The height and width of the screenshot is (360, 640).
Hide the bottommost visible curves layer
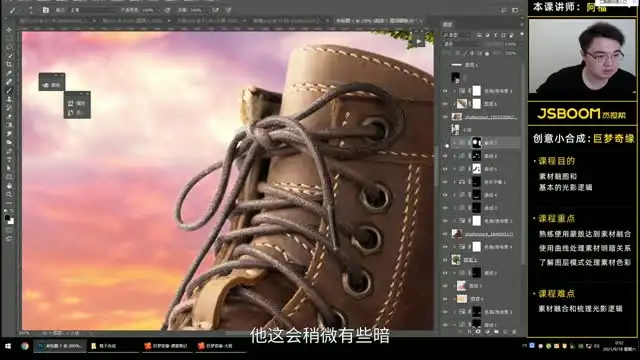pos(446,324)
